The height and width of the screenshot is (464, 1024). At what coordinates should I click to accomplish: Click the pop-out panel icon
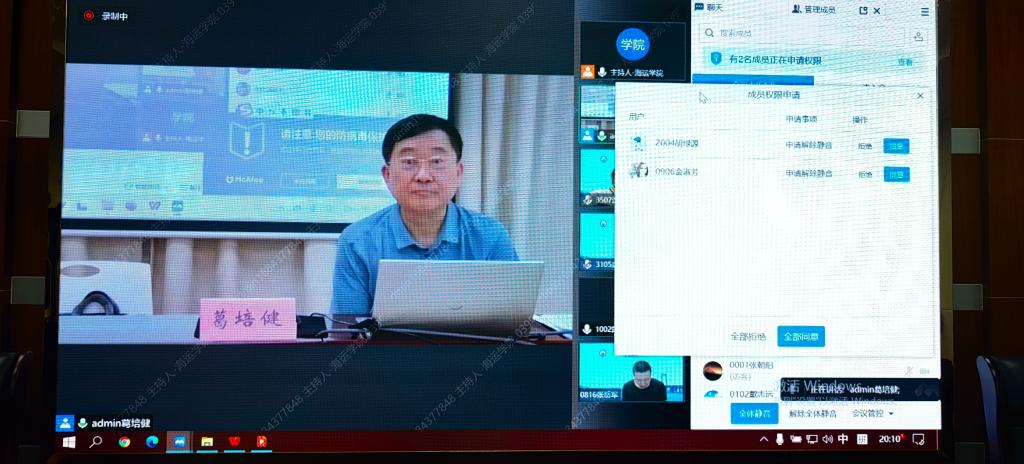[863, 11]
